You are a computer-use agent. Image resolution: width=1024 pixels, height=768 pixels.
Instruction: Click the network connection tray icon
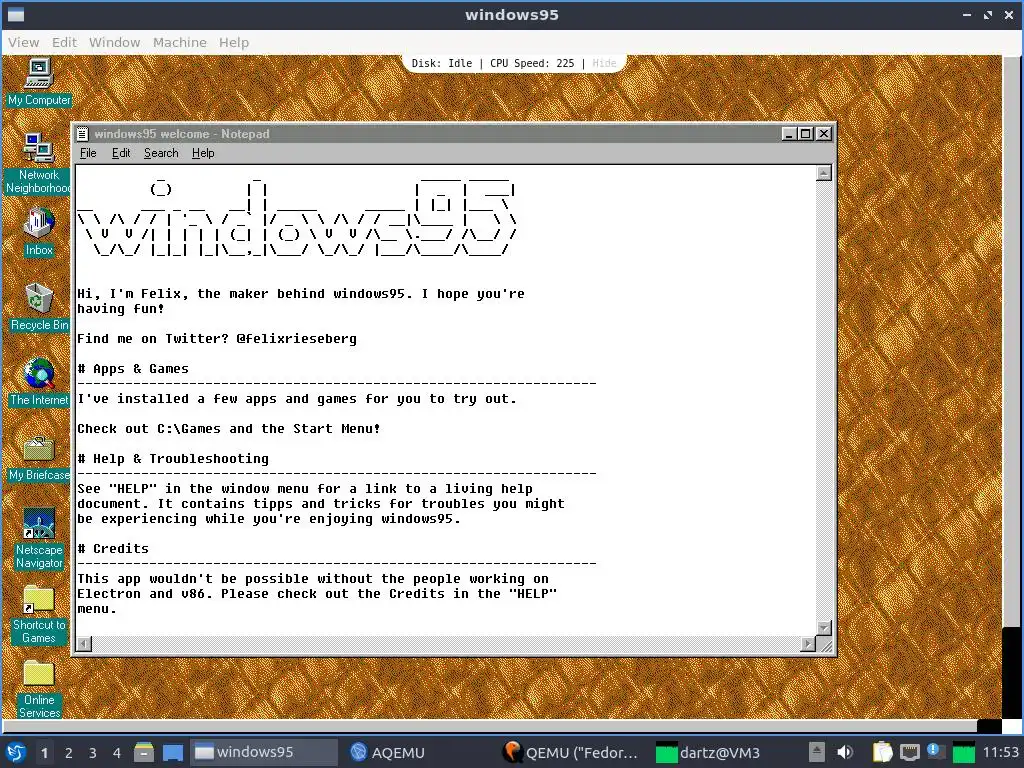tap(909, 752)
